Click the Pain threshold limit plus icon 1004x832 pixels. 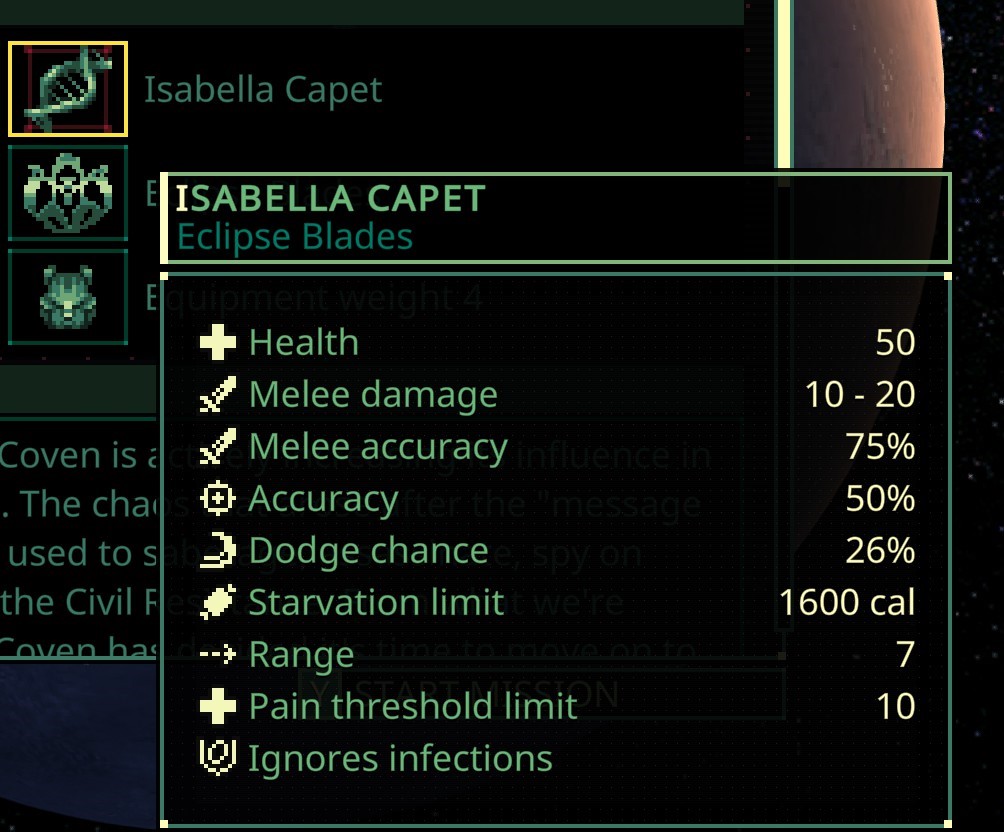click(217, 707)
